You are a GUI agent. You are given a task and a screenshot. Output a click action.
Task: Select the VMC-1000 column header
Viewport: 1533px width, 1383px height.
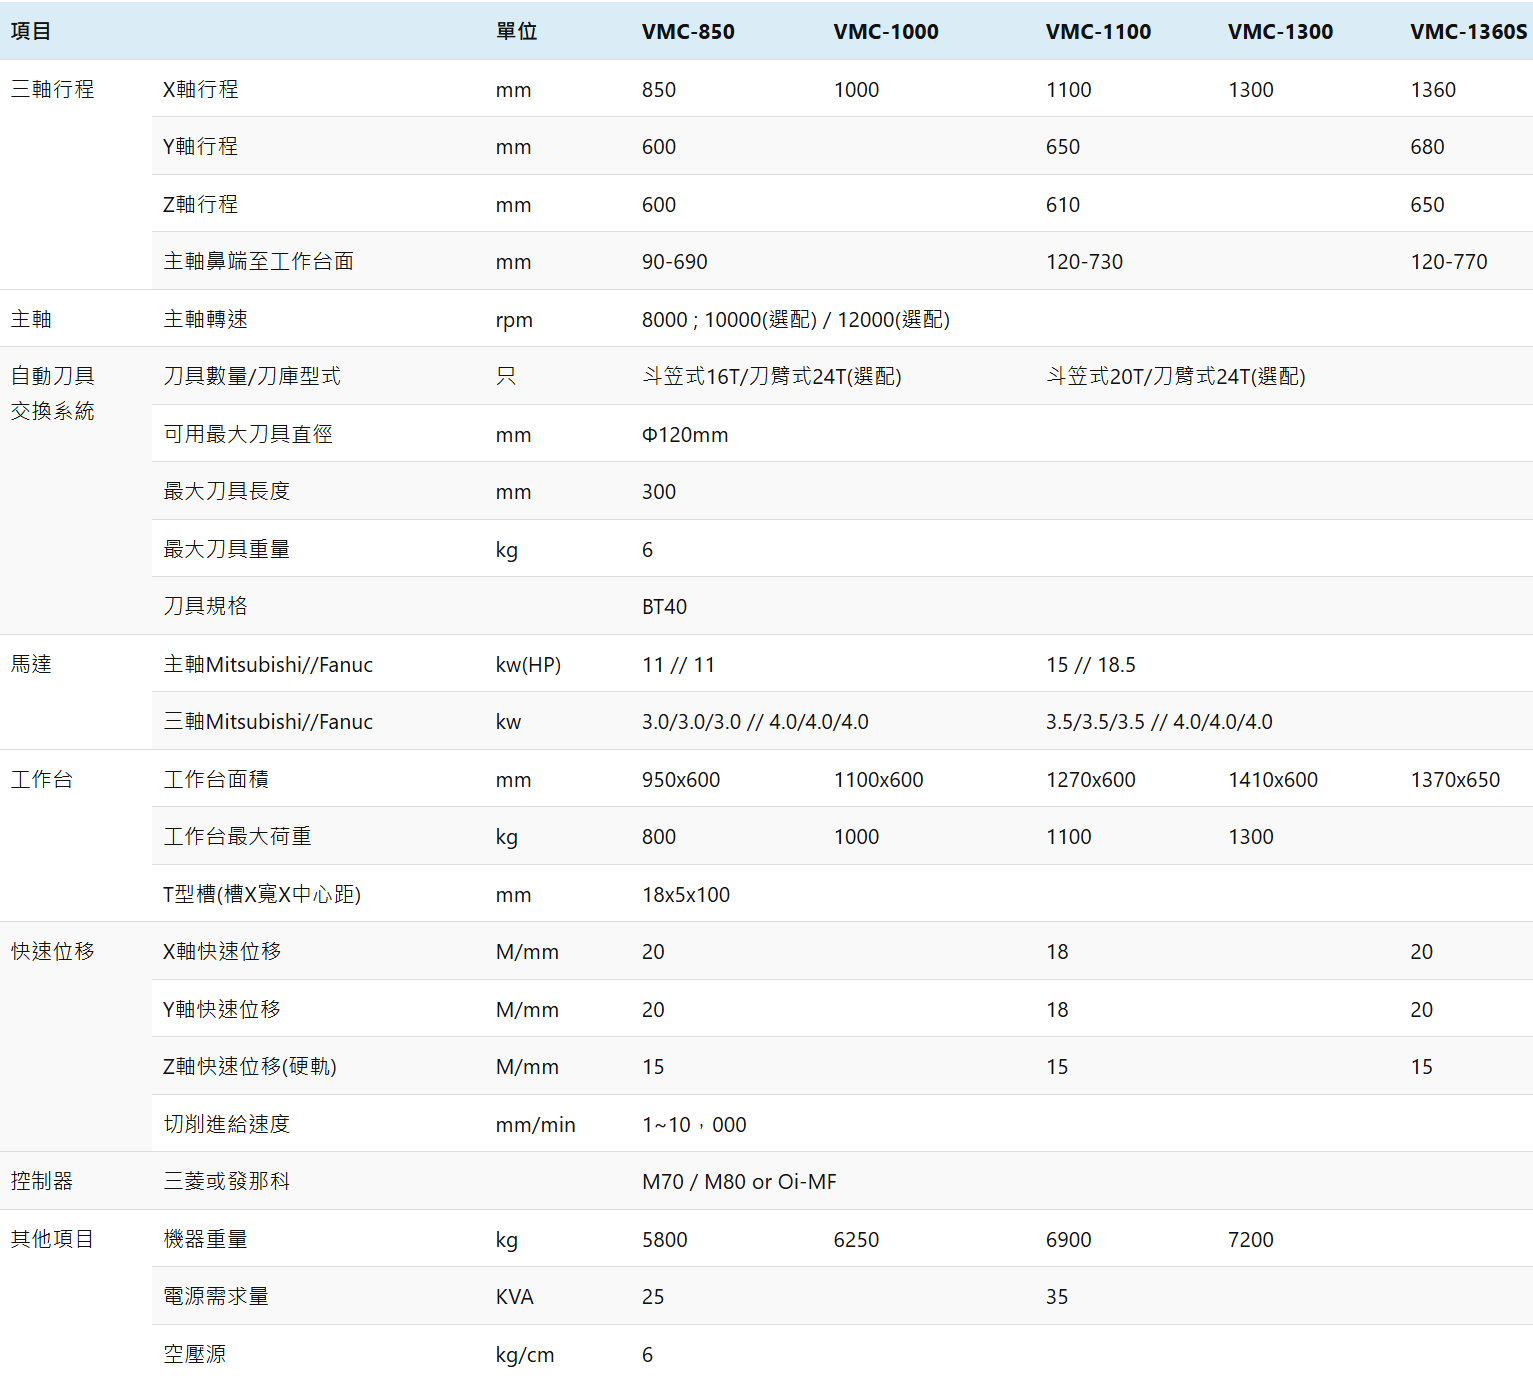pyautogui.click(x=886, y=32)
